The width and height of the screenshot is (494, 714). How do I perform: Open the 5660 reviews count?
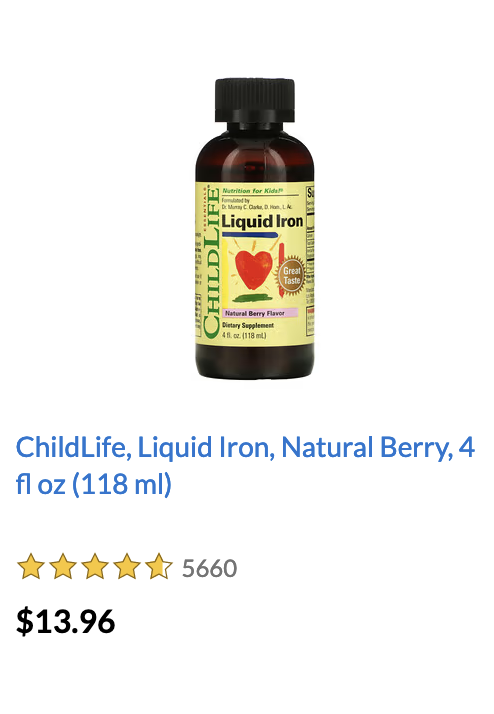(x=209, y=568)
